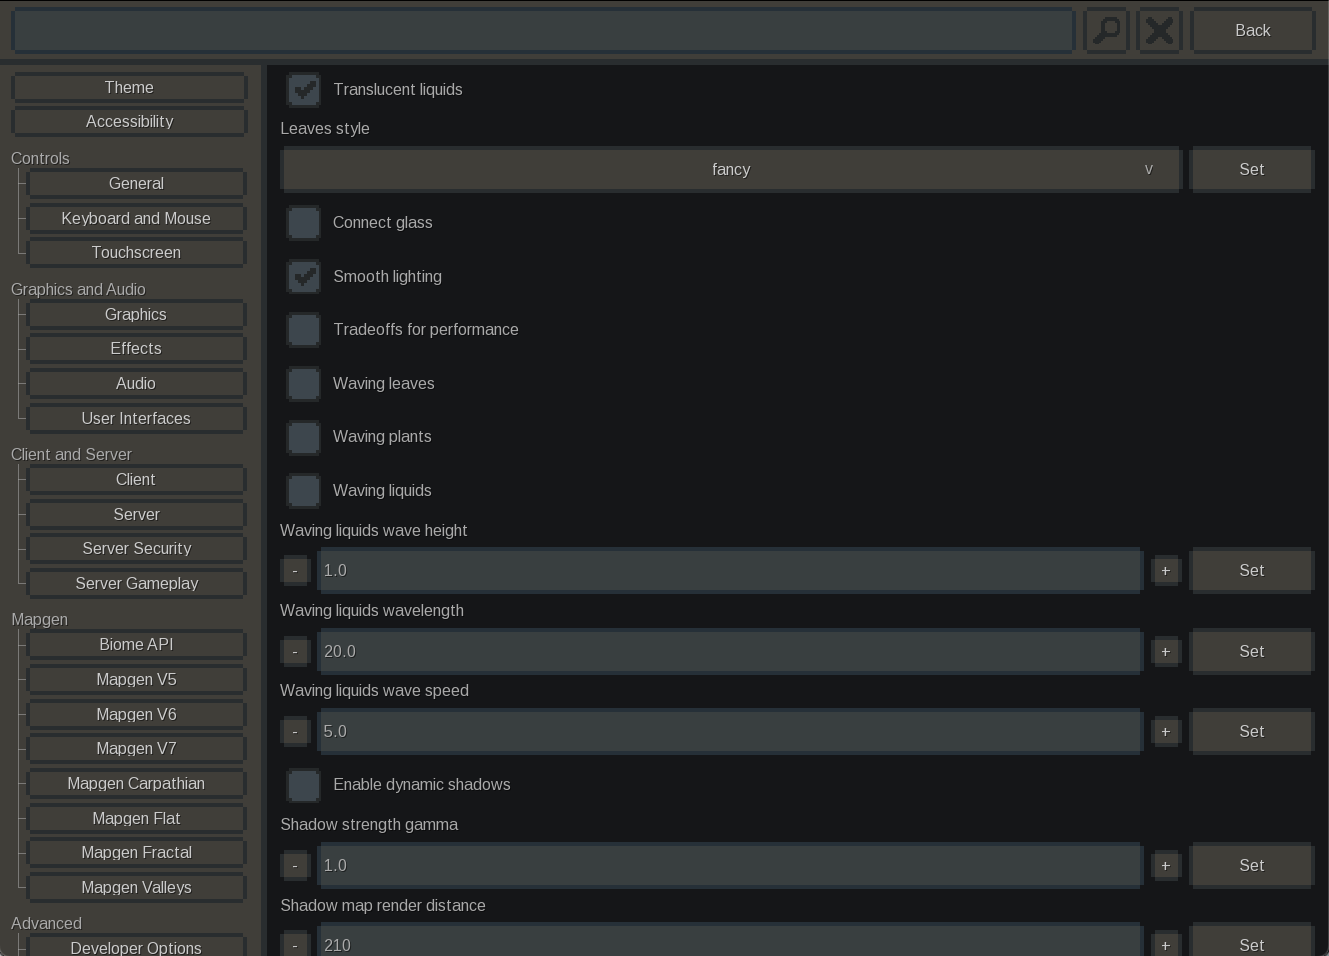
Task: Disable Translucent liquids checkbox
Action: tap(304, 90)
